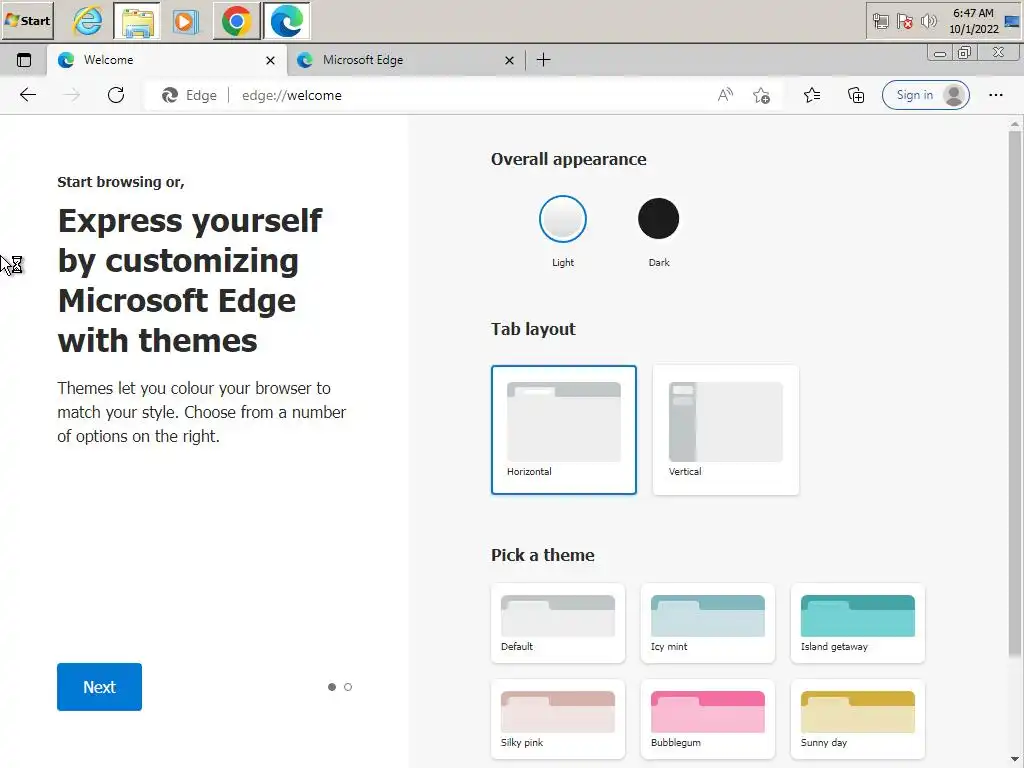Select the Light appearance option
1024x768 pixels.
563,219
